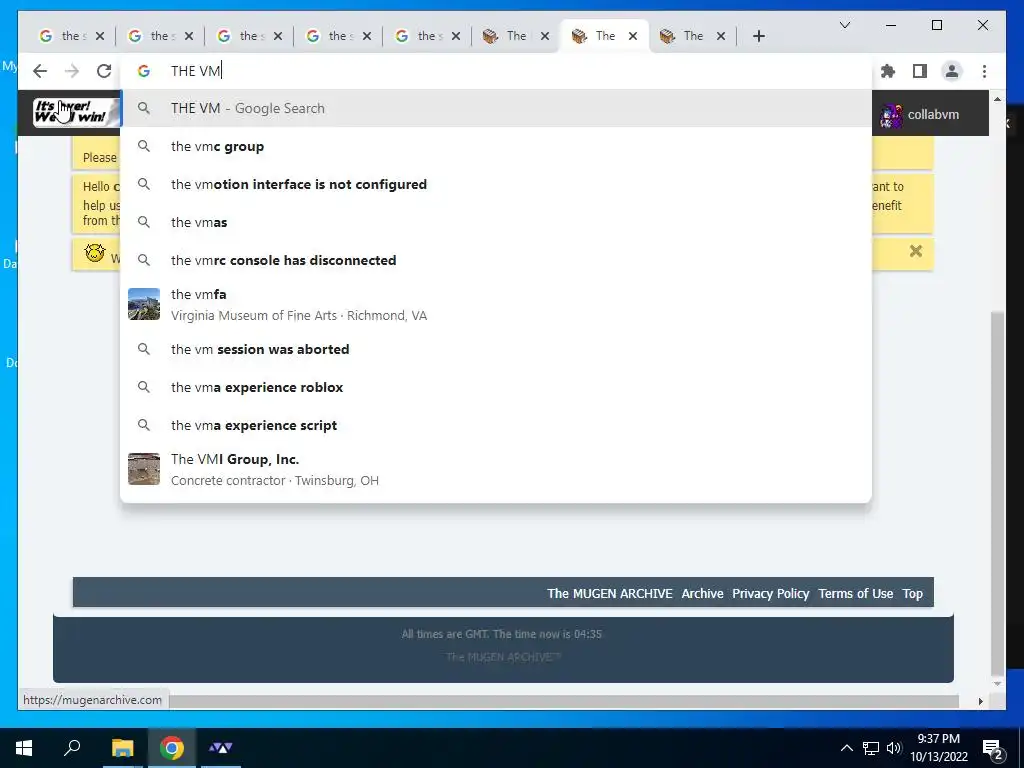1024x768 pixels.
Task: Open File Explorer from the taskbar
Action: pos(122,748)
